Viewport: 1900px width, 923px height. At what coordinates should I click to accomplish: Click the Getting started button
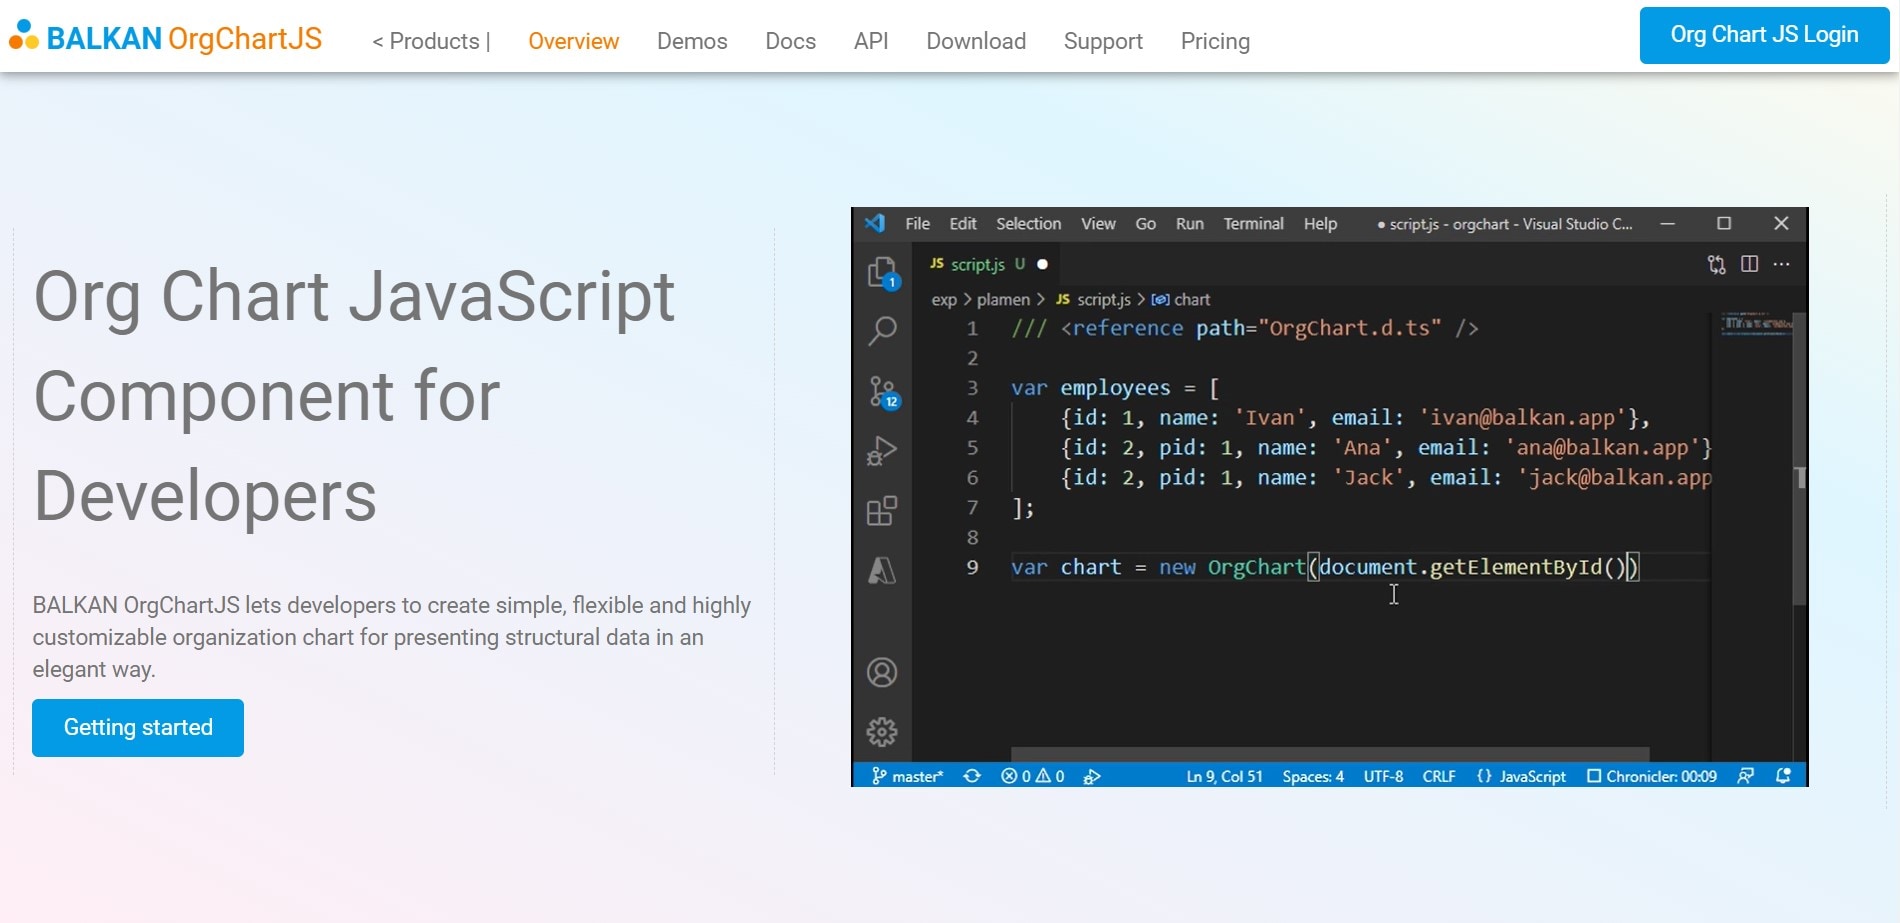138,728
